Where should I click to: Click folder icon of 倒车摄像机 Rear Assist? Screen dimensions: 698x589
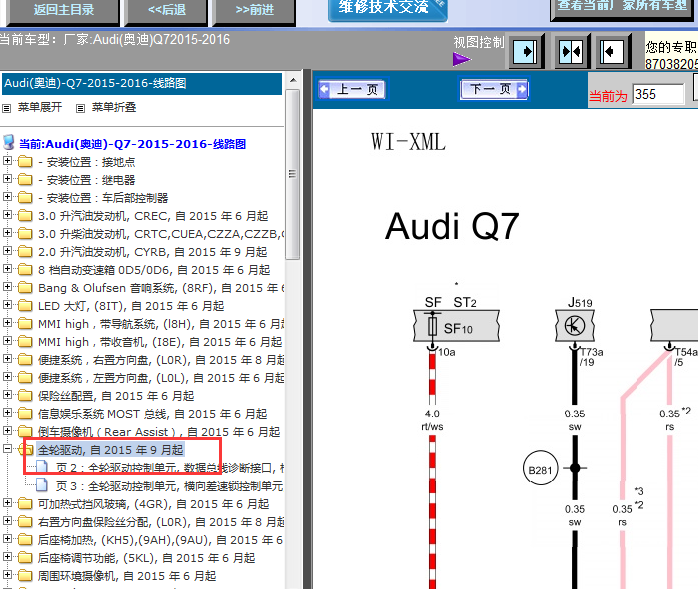(25, 431)
